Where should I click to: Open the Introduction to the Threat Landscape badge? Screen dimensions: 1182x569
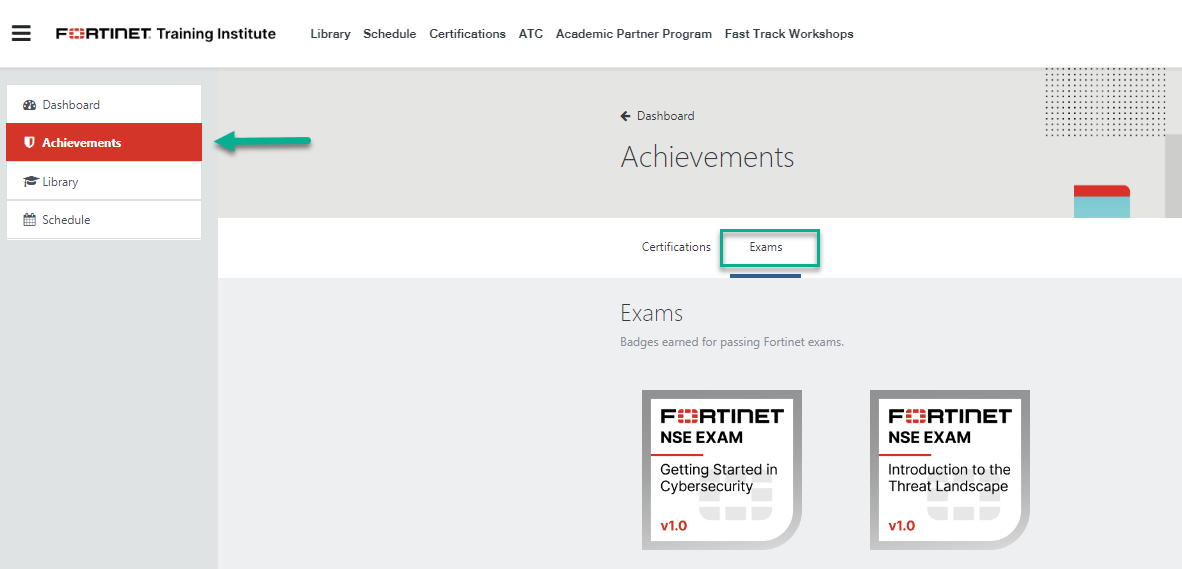click(x=950, y=470)
